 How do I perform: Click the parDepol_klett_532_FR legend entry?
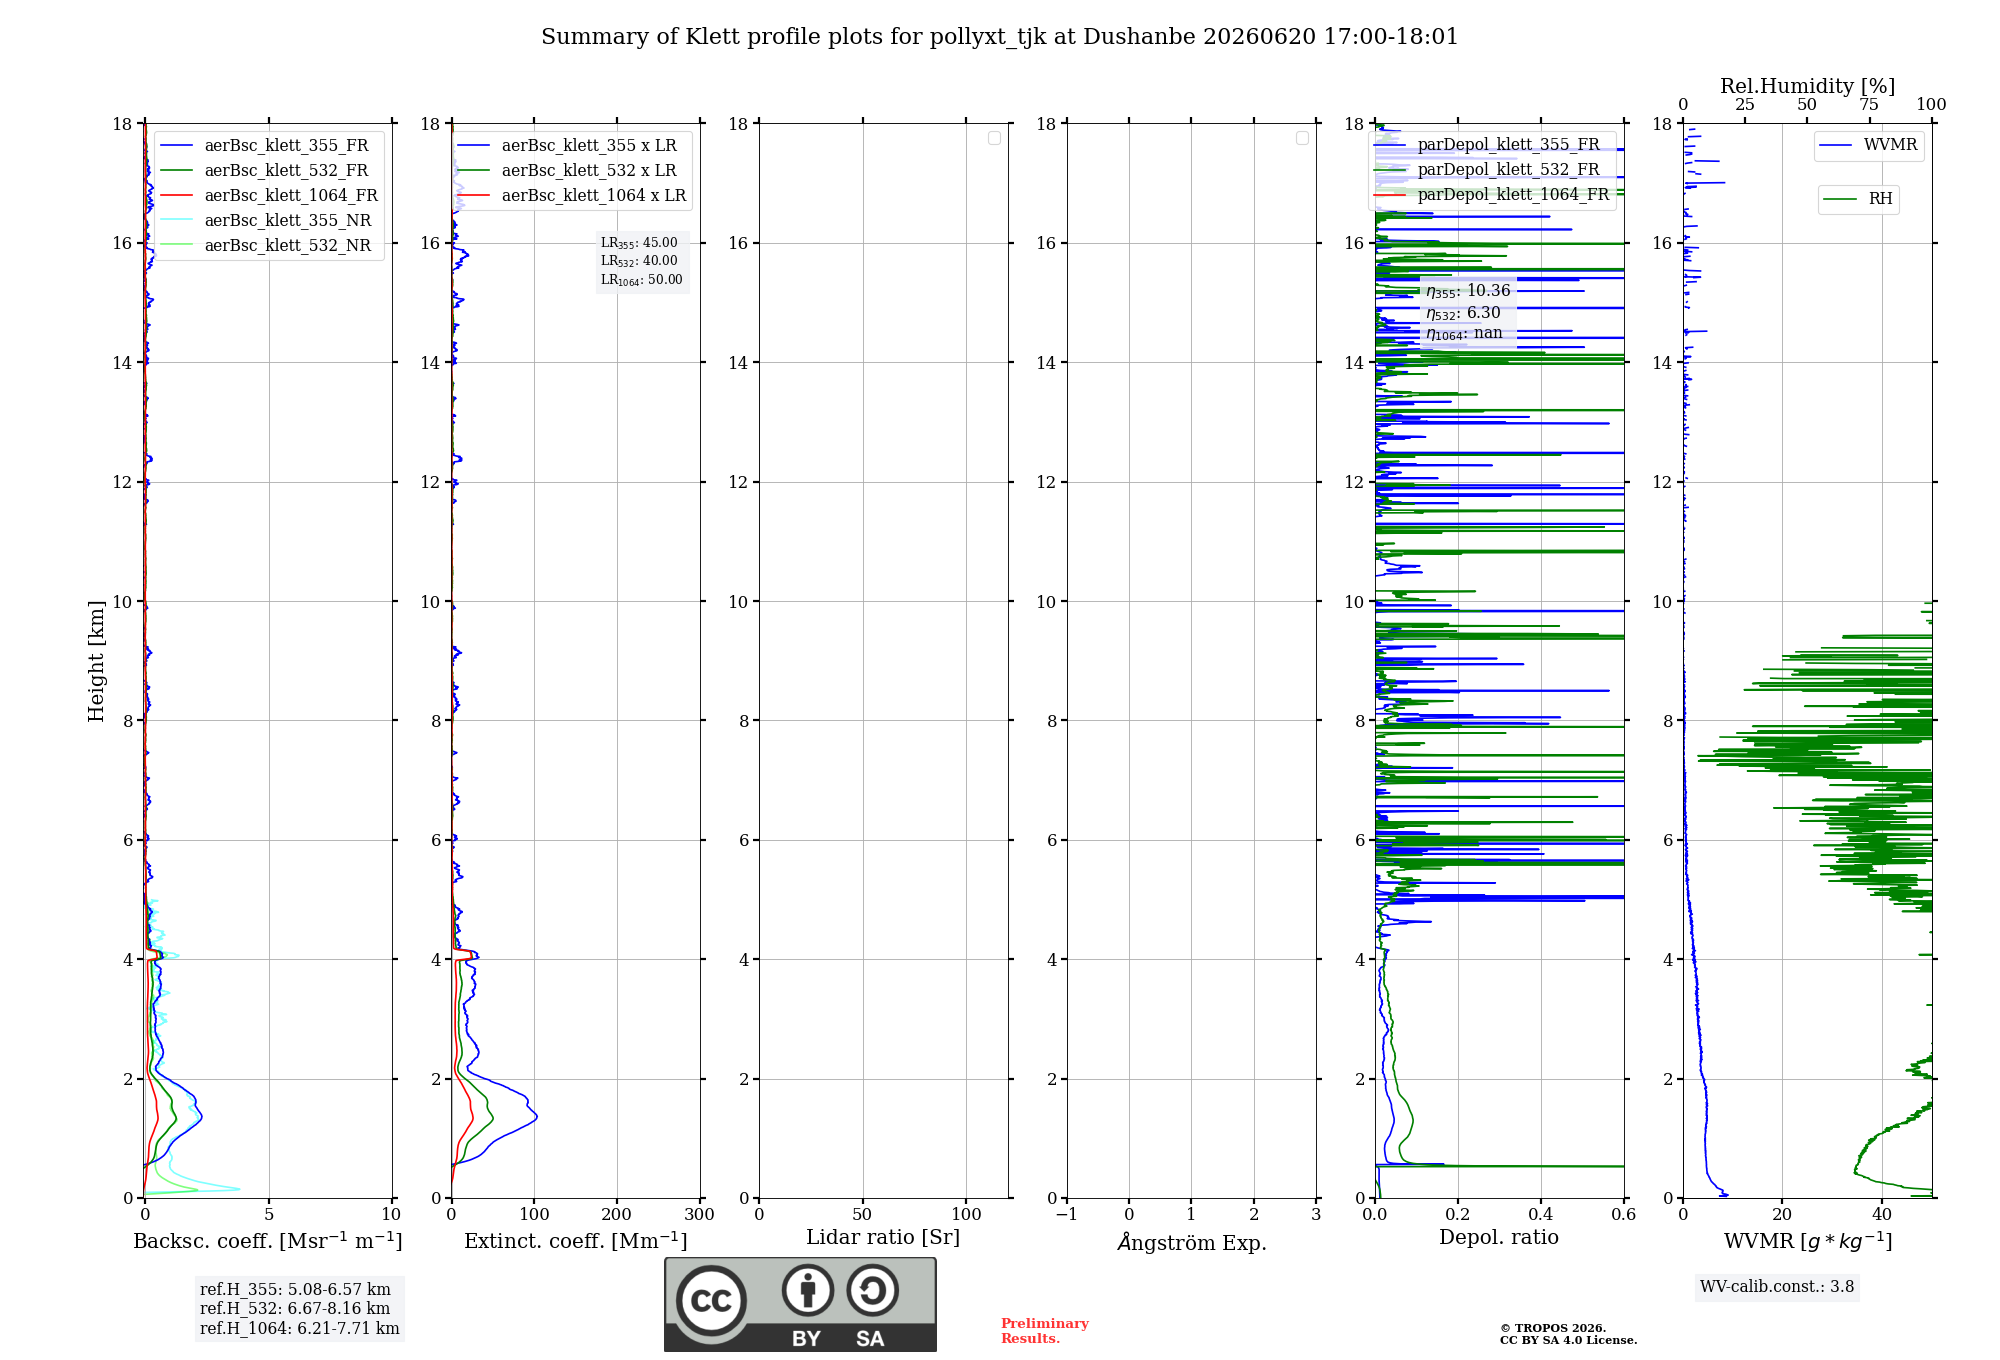[x=1490, y=170]
